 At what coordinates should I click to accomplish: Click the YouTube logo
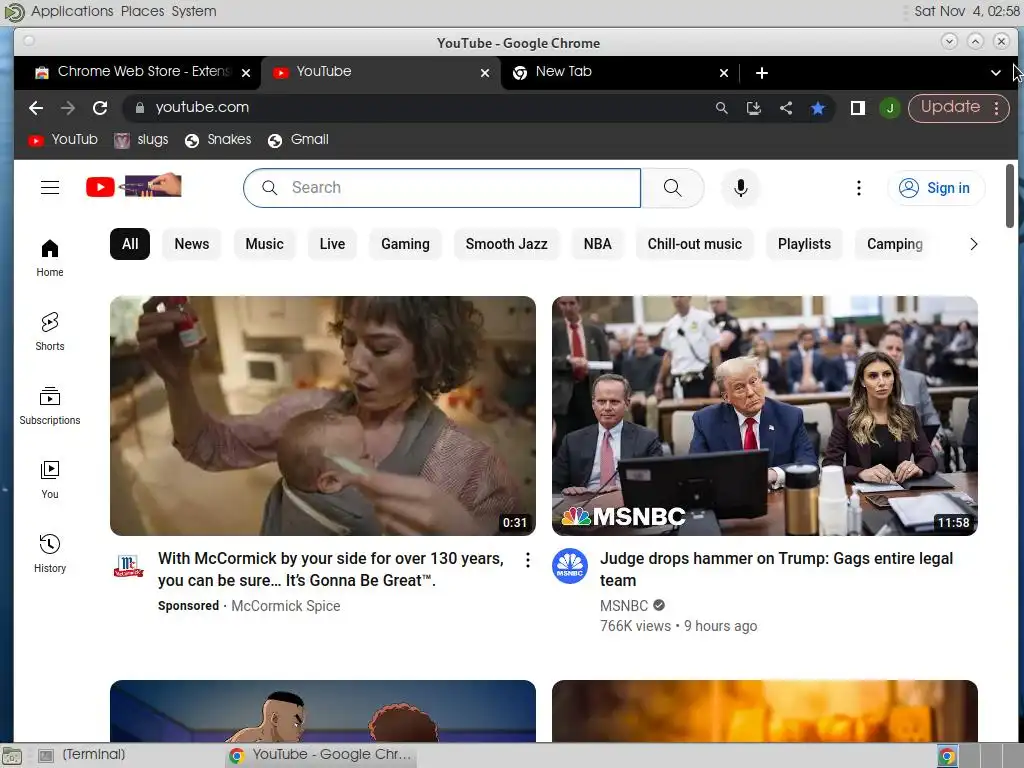point(133,187)
